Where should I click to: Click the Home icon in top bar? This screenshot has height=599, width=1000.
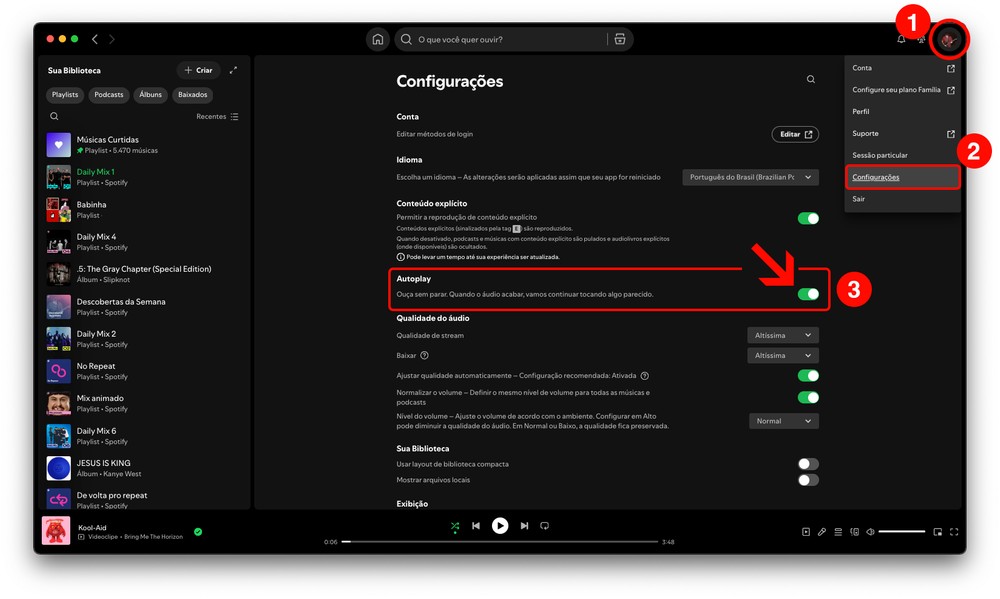[x=378, y=40]
